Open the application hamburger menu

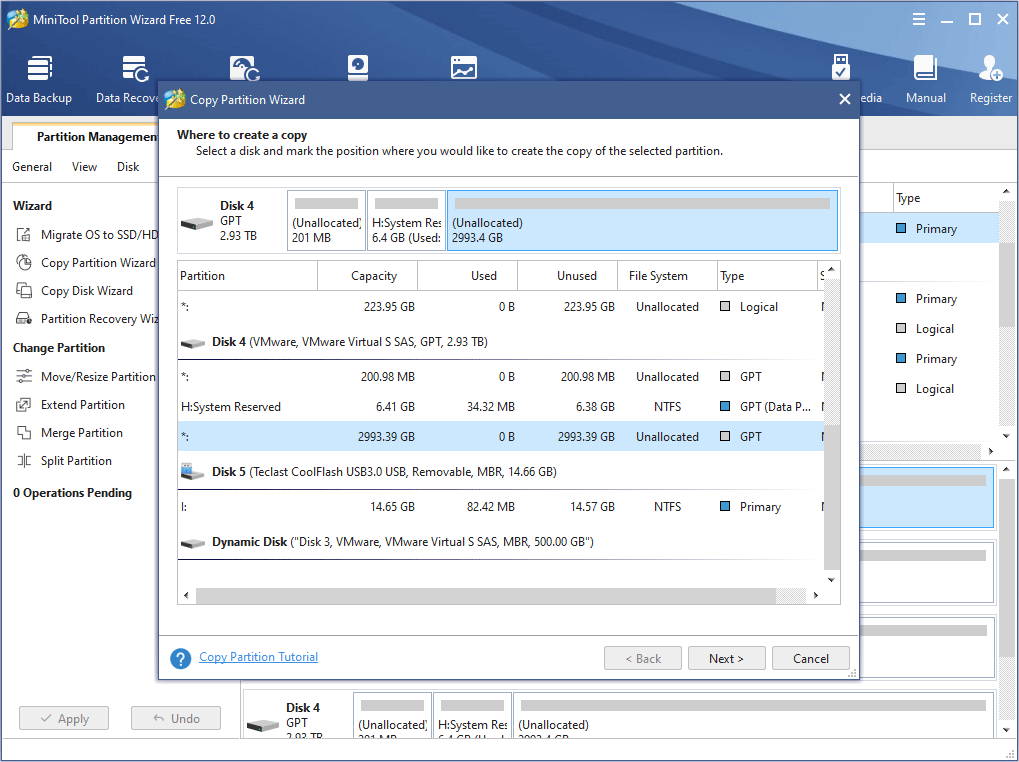coord(917,18)
